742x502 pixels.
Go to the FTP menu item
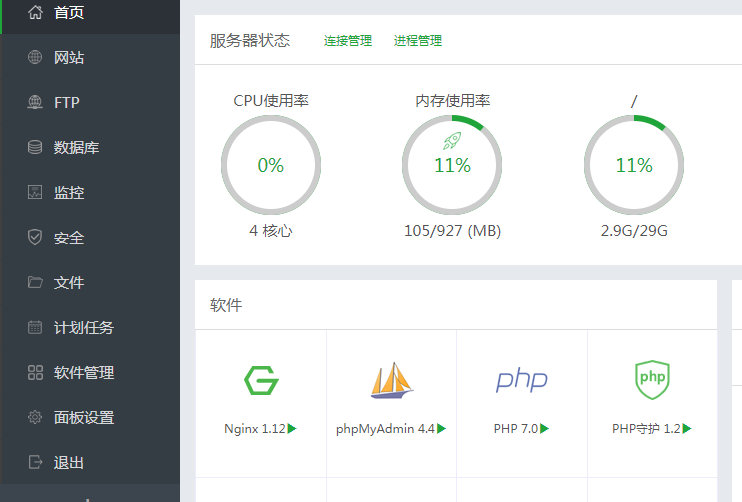pyautogui.click(x=66, y=102)
